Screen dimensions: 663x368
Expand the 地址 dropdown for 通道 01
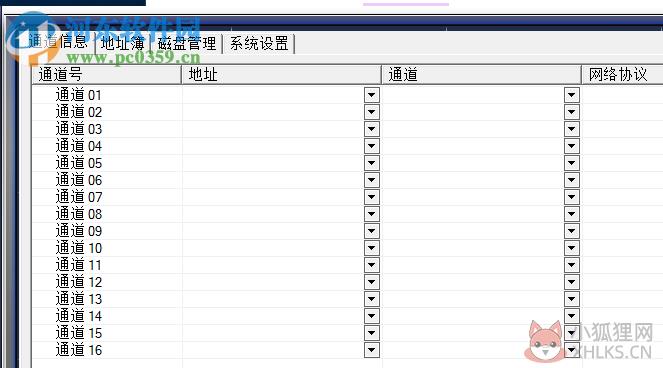click(x=372, y=95)
